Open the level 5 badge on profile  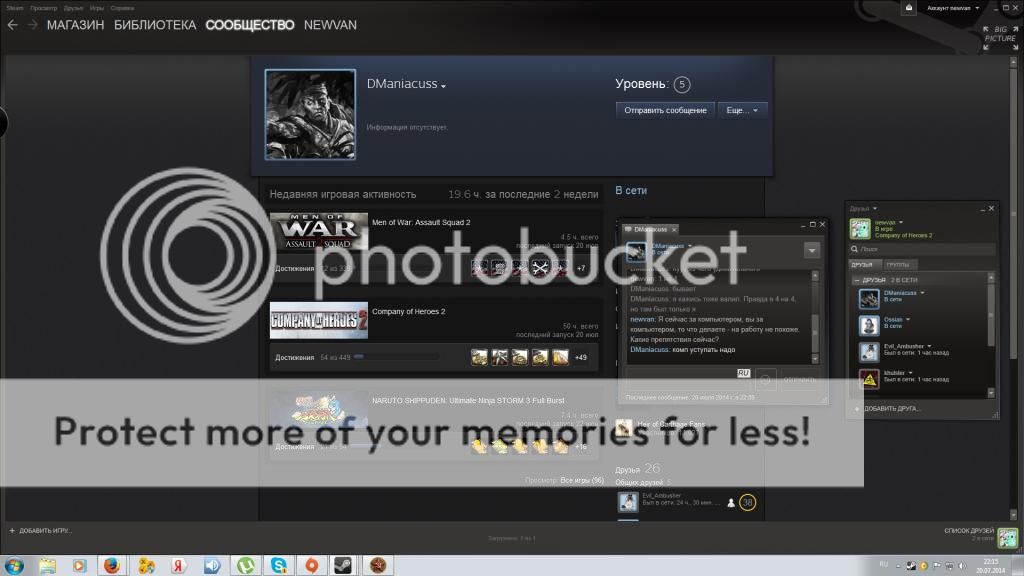click(x=682, y=84)
